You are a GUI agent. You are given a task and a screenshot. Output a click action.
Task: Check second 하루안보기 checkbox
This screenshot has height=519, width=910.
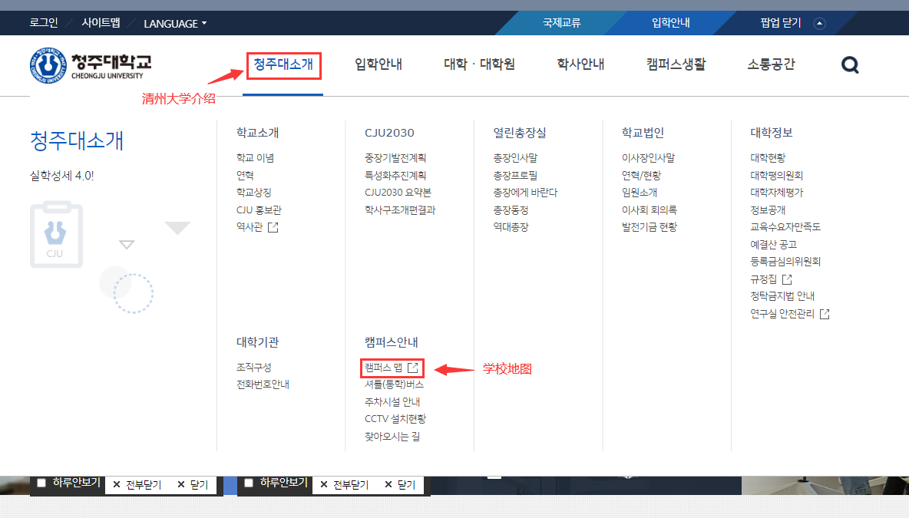(x=248, y=483)
